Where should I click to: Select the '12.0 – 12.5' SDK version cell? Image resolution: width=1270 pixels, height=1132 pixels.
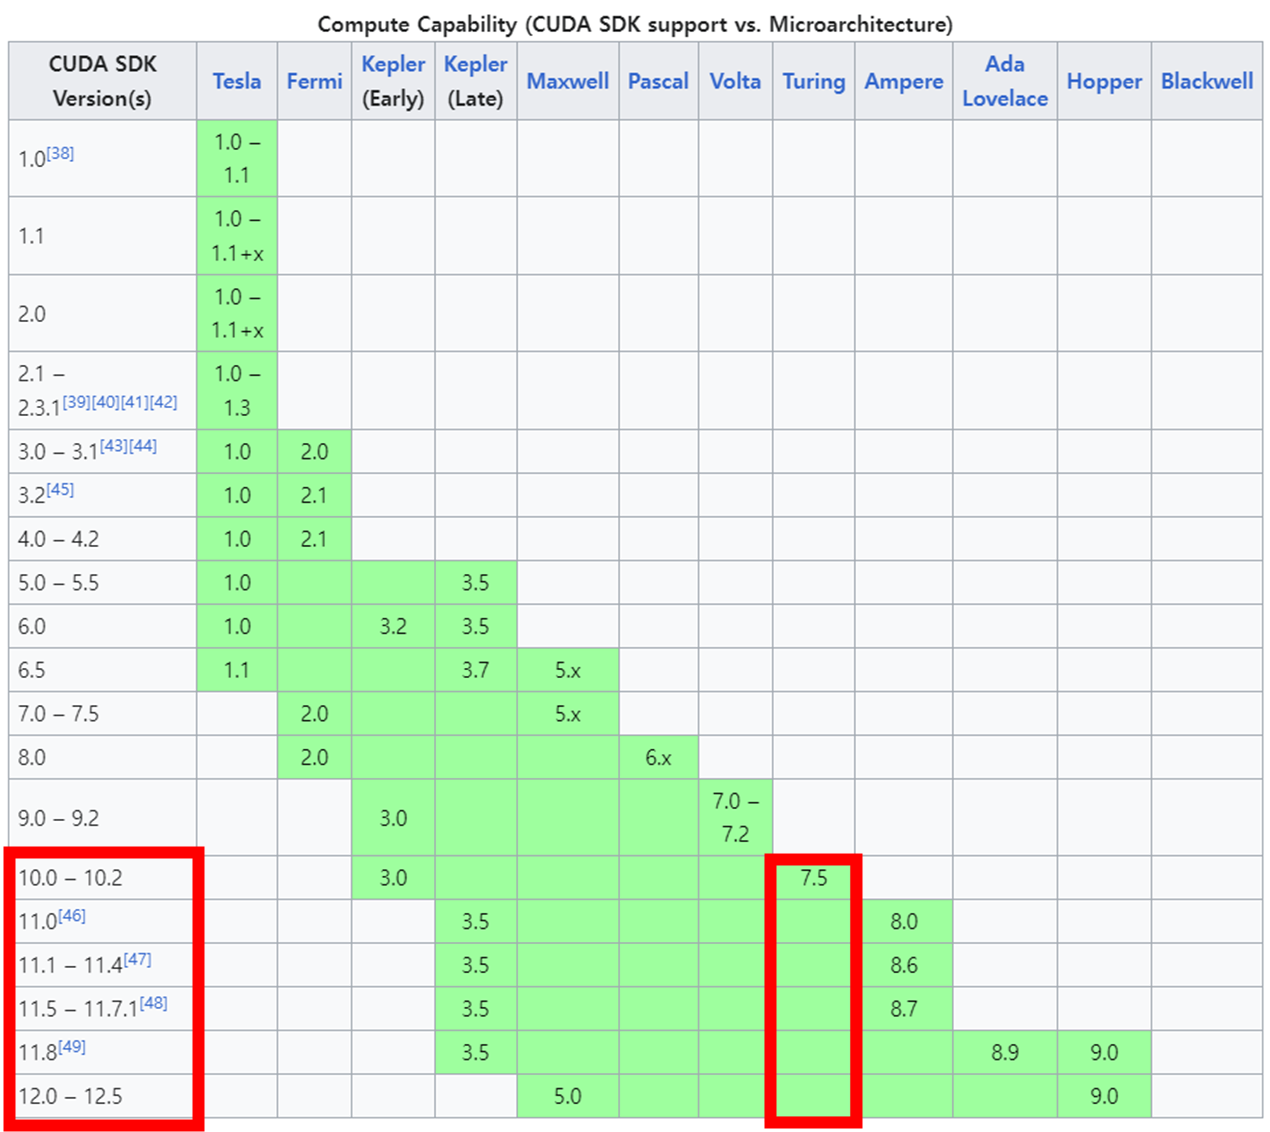pos(102,1096)
